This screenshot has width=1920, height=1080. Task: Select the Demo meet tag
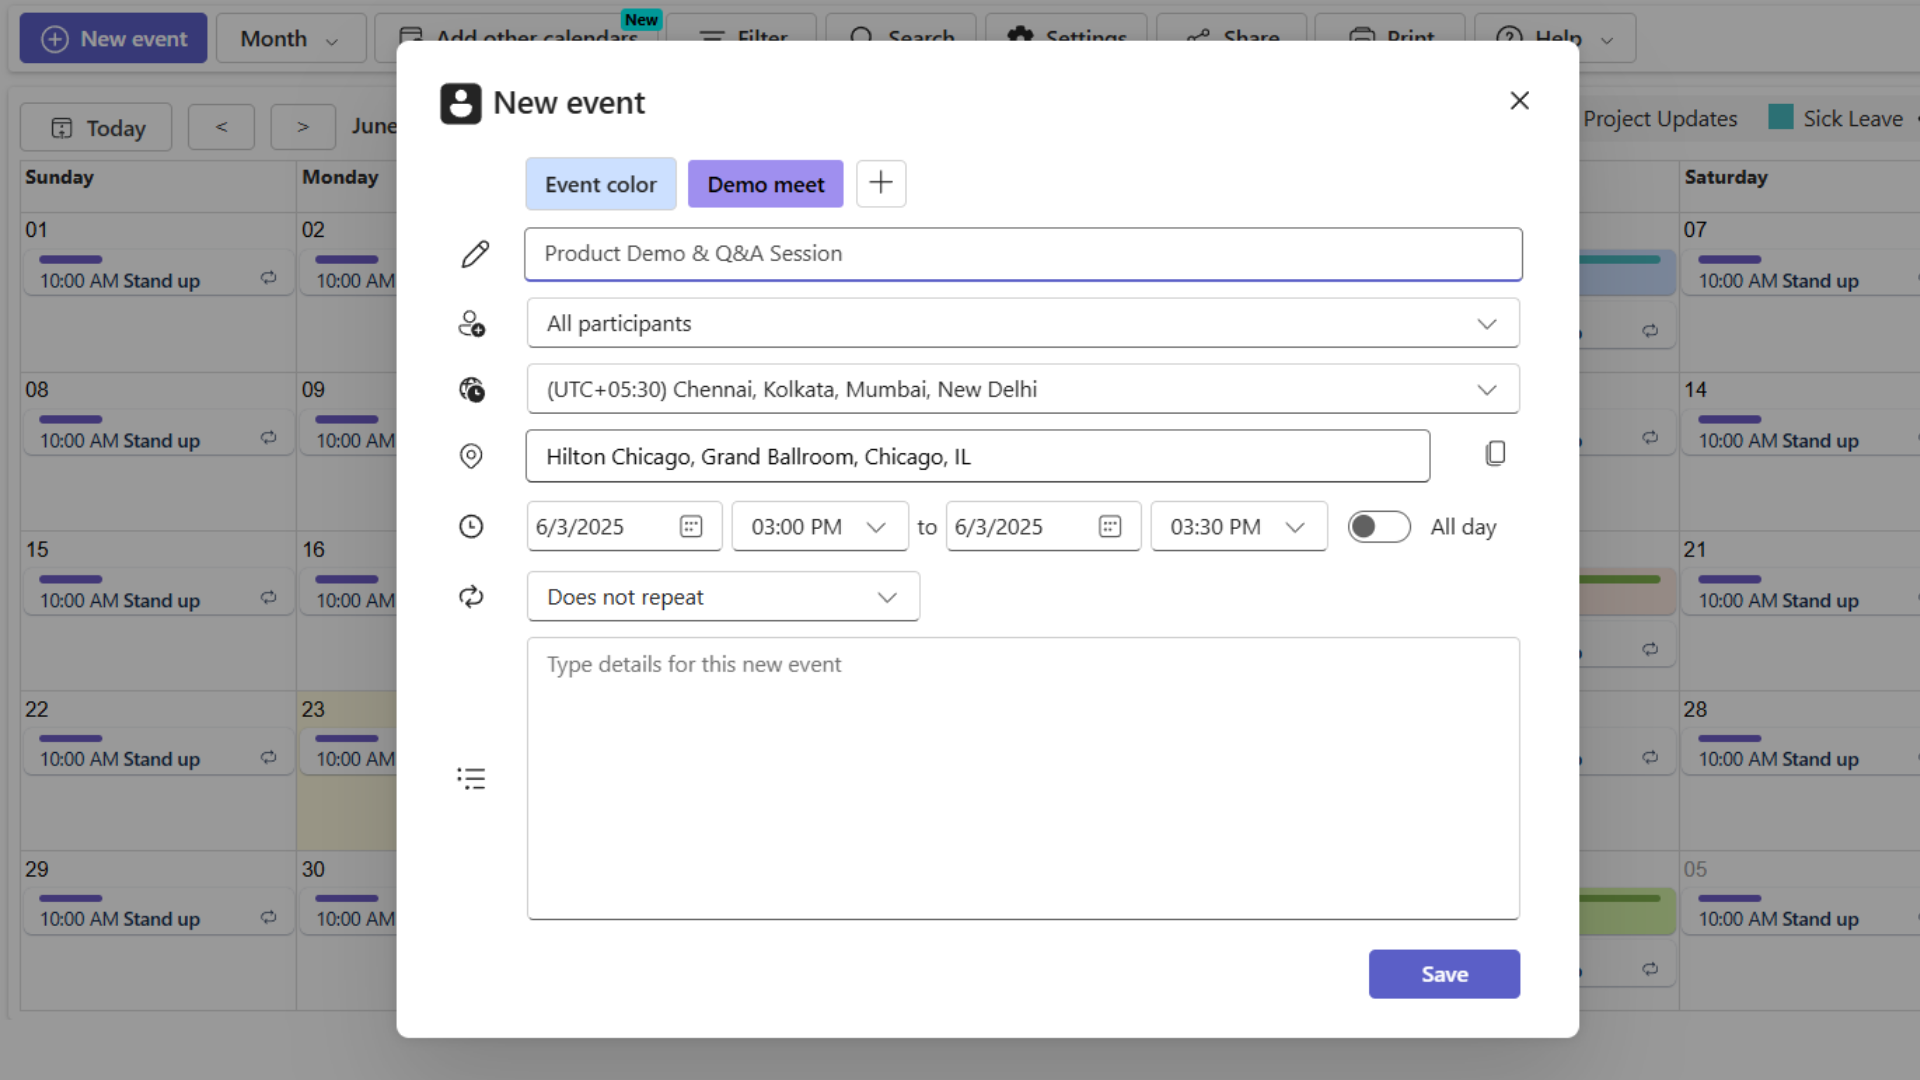coord(766,184)
